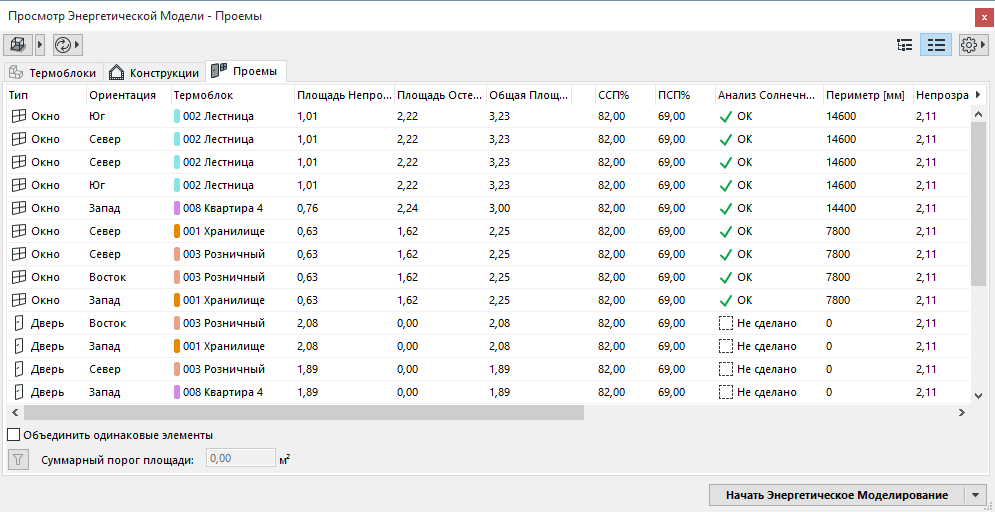
Task: Click the 3D energy model view icon
Action: click(18, 45)
